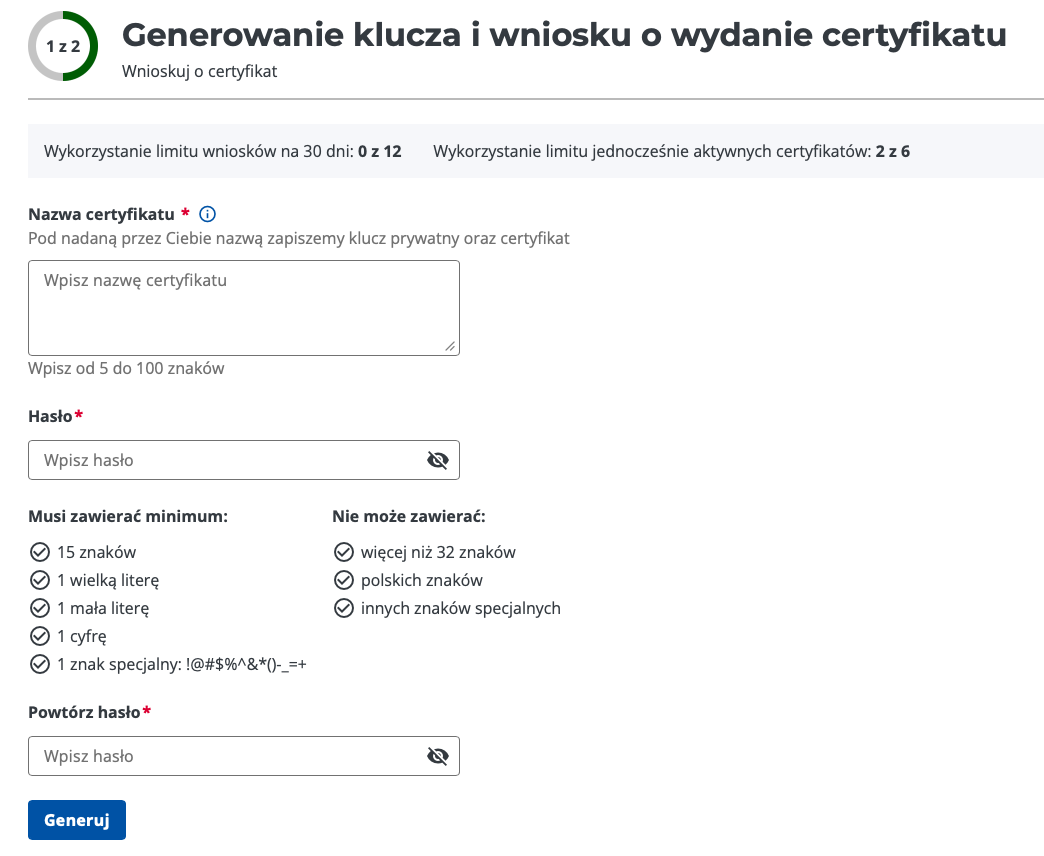This screenshot has width=1044, height=856.
Task: Click the active certificates limit value '2 z 6'
Action: [x=893, y=152]
